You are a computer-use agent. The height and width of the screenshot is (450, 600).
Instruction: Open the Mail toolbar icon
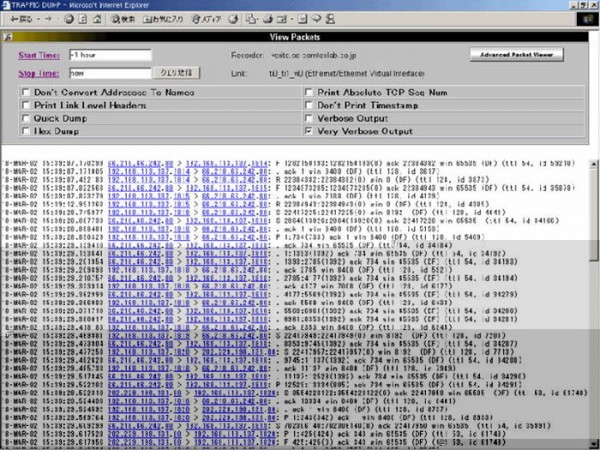pyautogui.click(x=250, y=19)
